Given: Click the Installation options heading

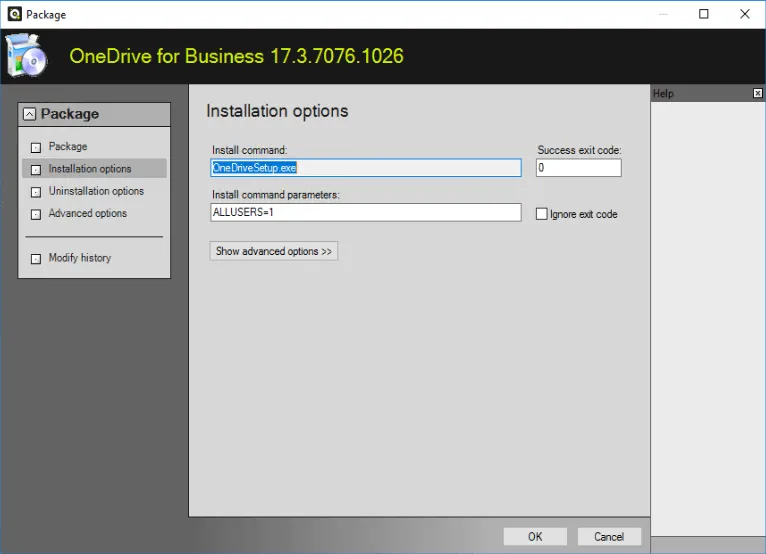Looking at the screenshot, I should tap(277, 111).
